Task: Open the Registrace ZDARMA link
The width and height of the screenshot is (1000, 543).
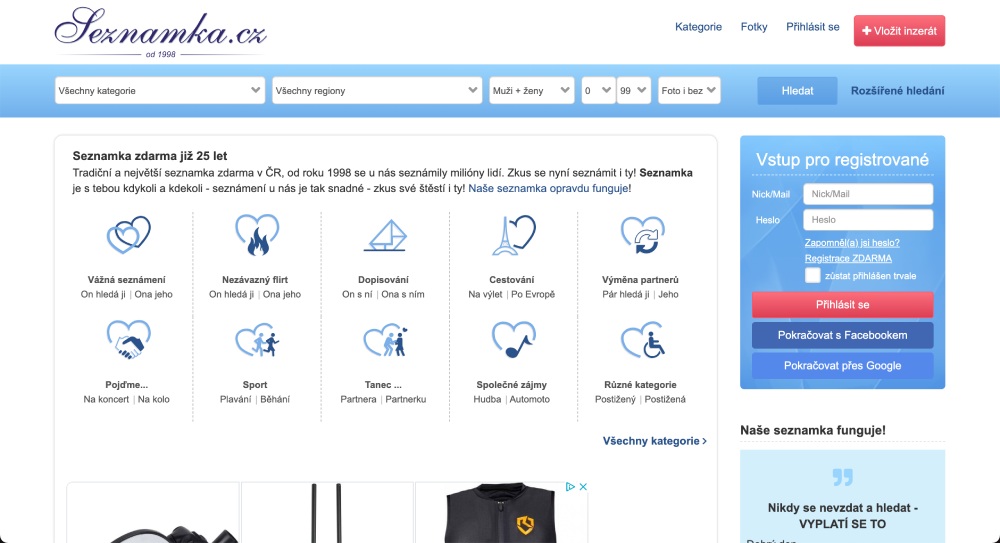Action: 848,258
